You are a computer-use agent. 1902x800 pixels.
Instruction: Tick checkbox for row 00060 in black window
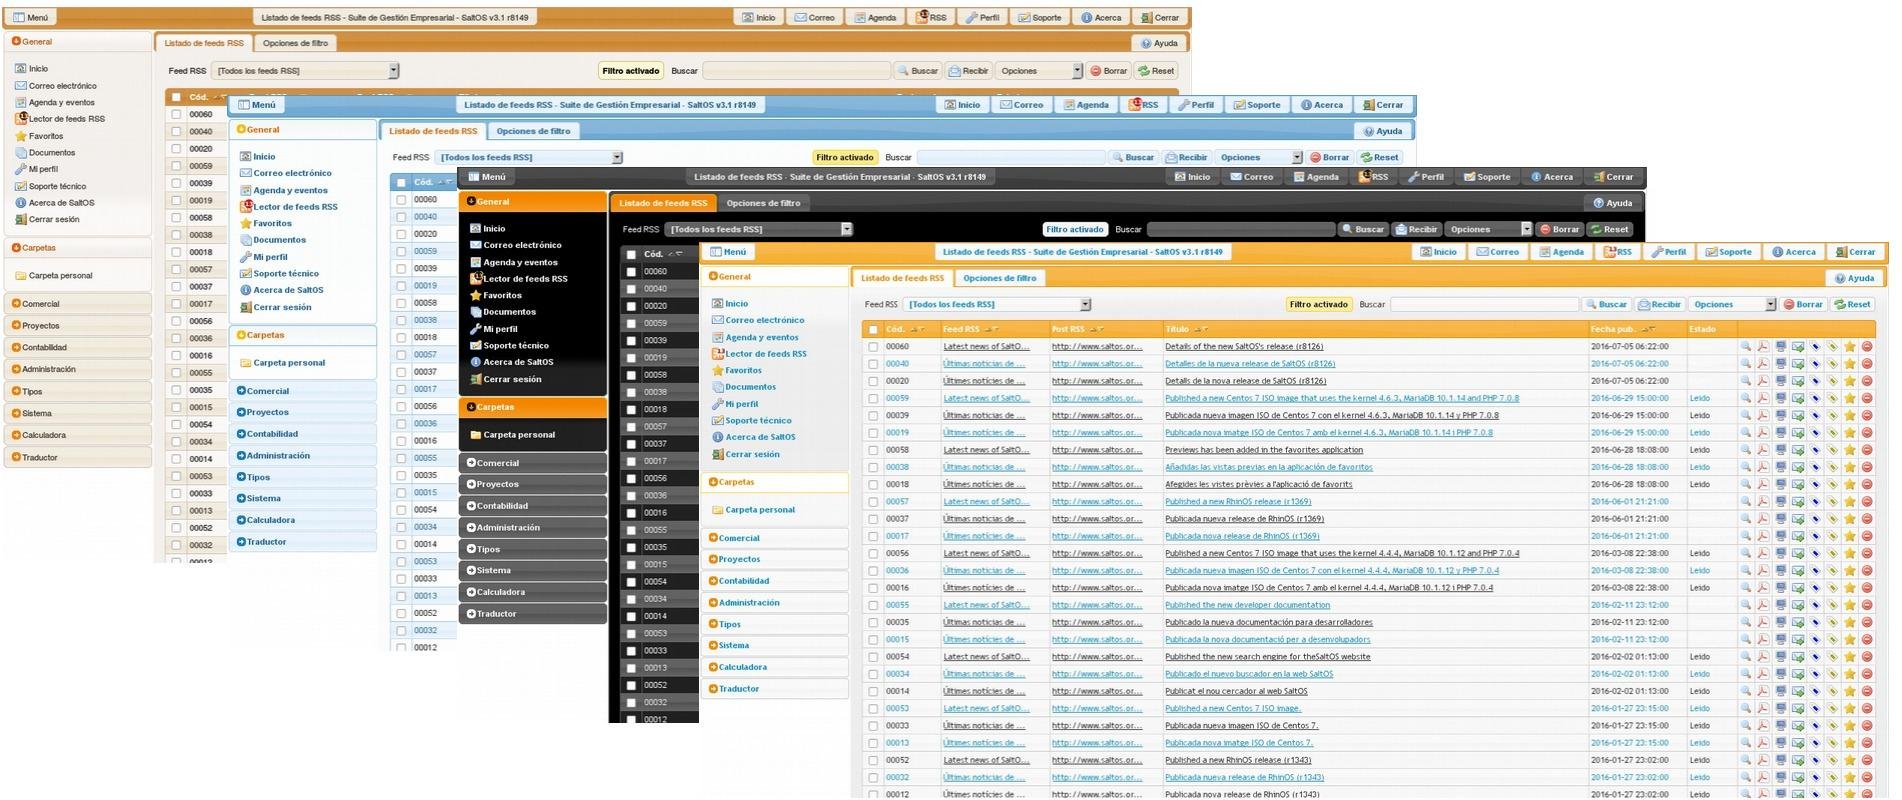[631, 272]
